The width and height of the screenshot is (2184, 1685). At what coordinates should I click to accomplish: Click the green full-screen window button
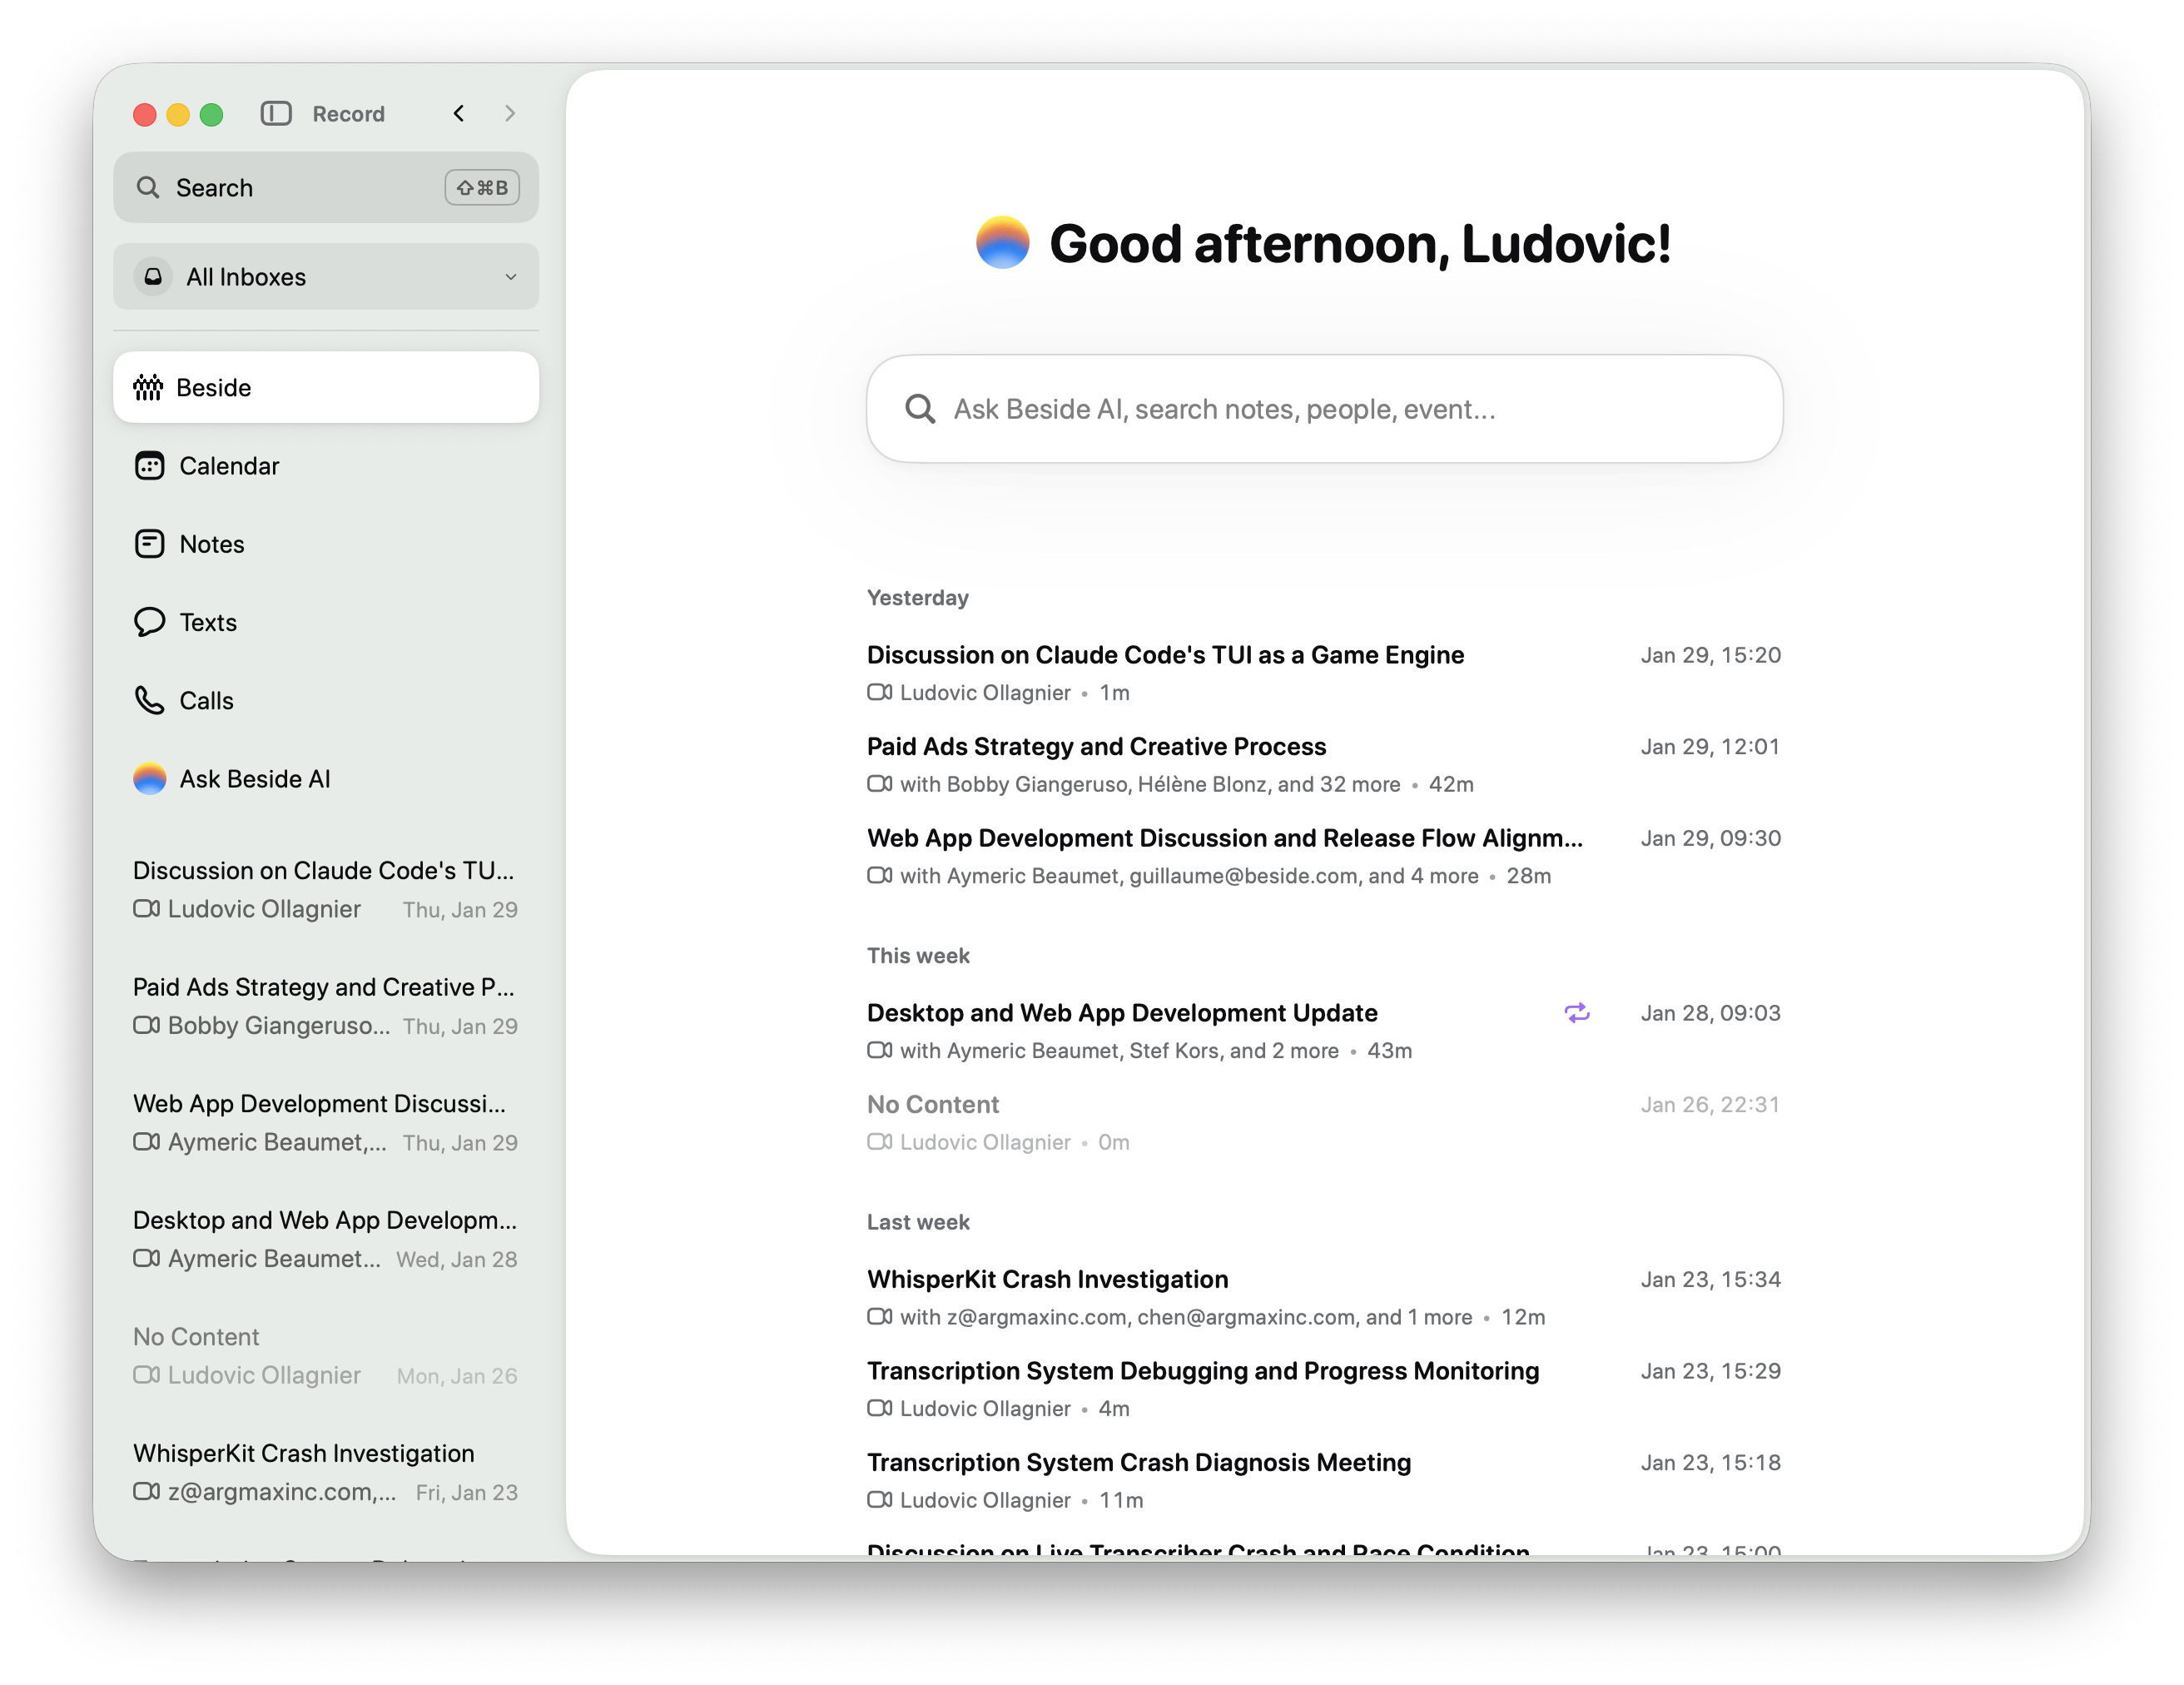pos(211,114)
